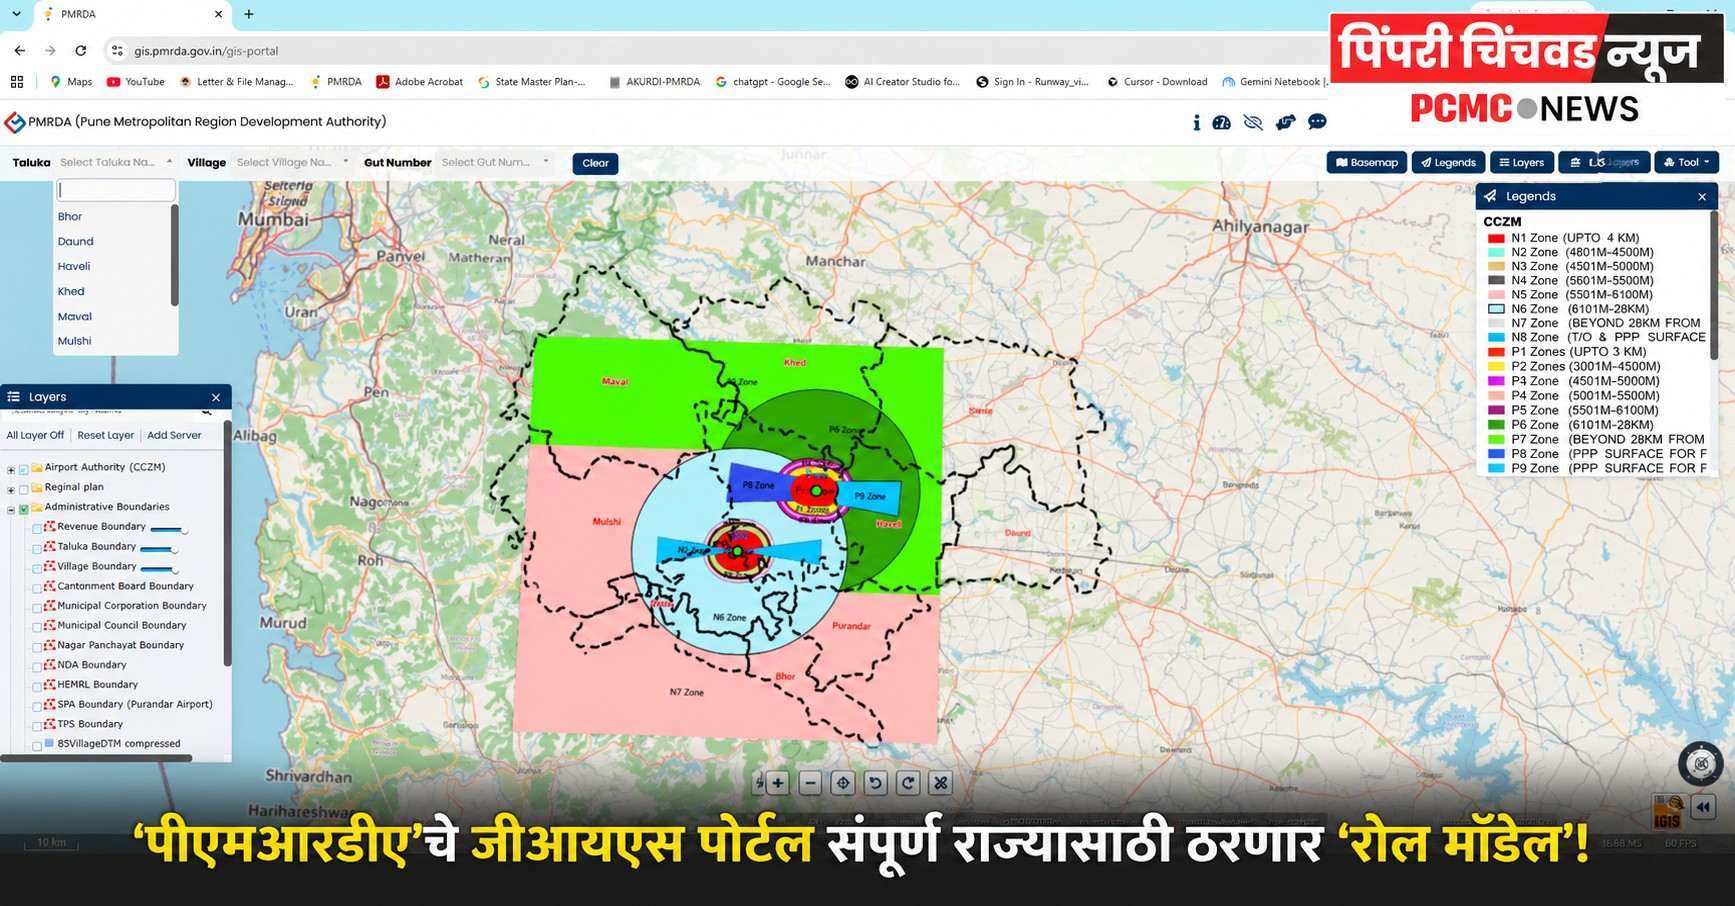Enable Municipal Corporation Boundary checkbox
1735x906 pixels.
tap(37, 607)
